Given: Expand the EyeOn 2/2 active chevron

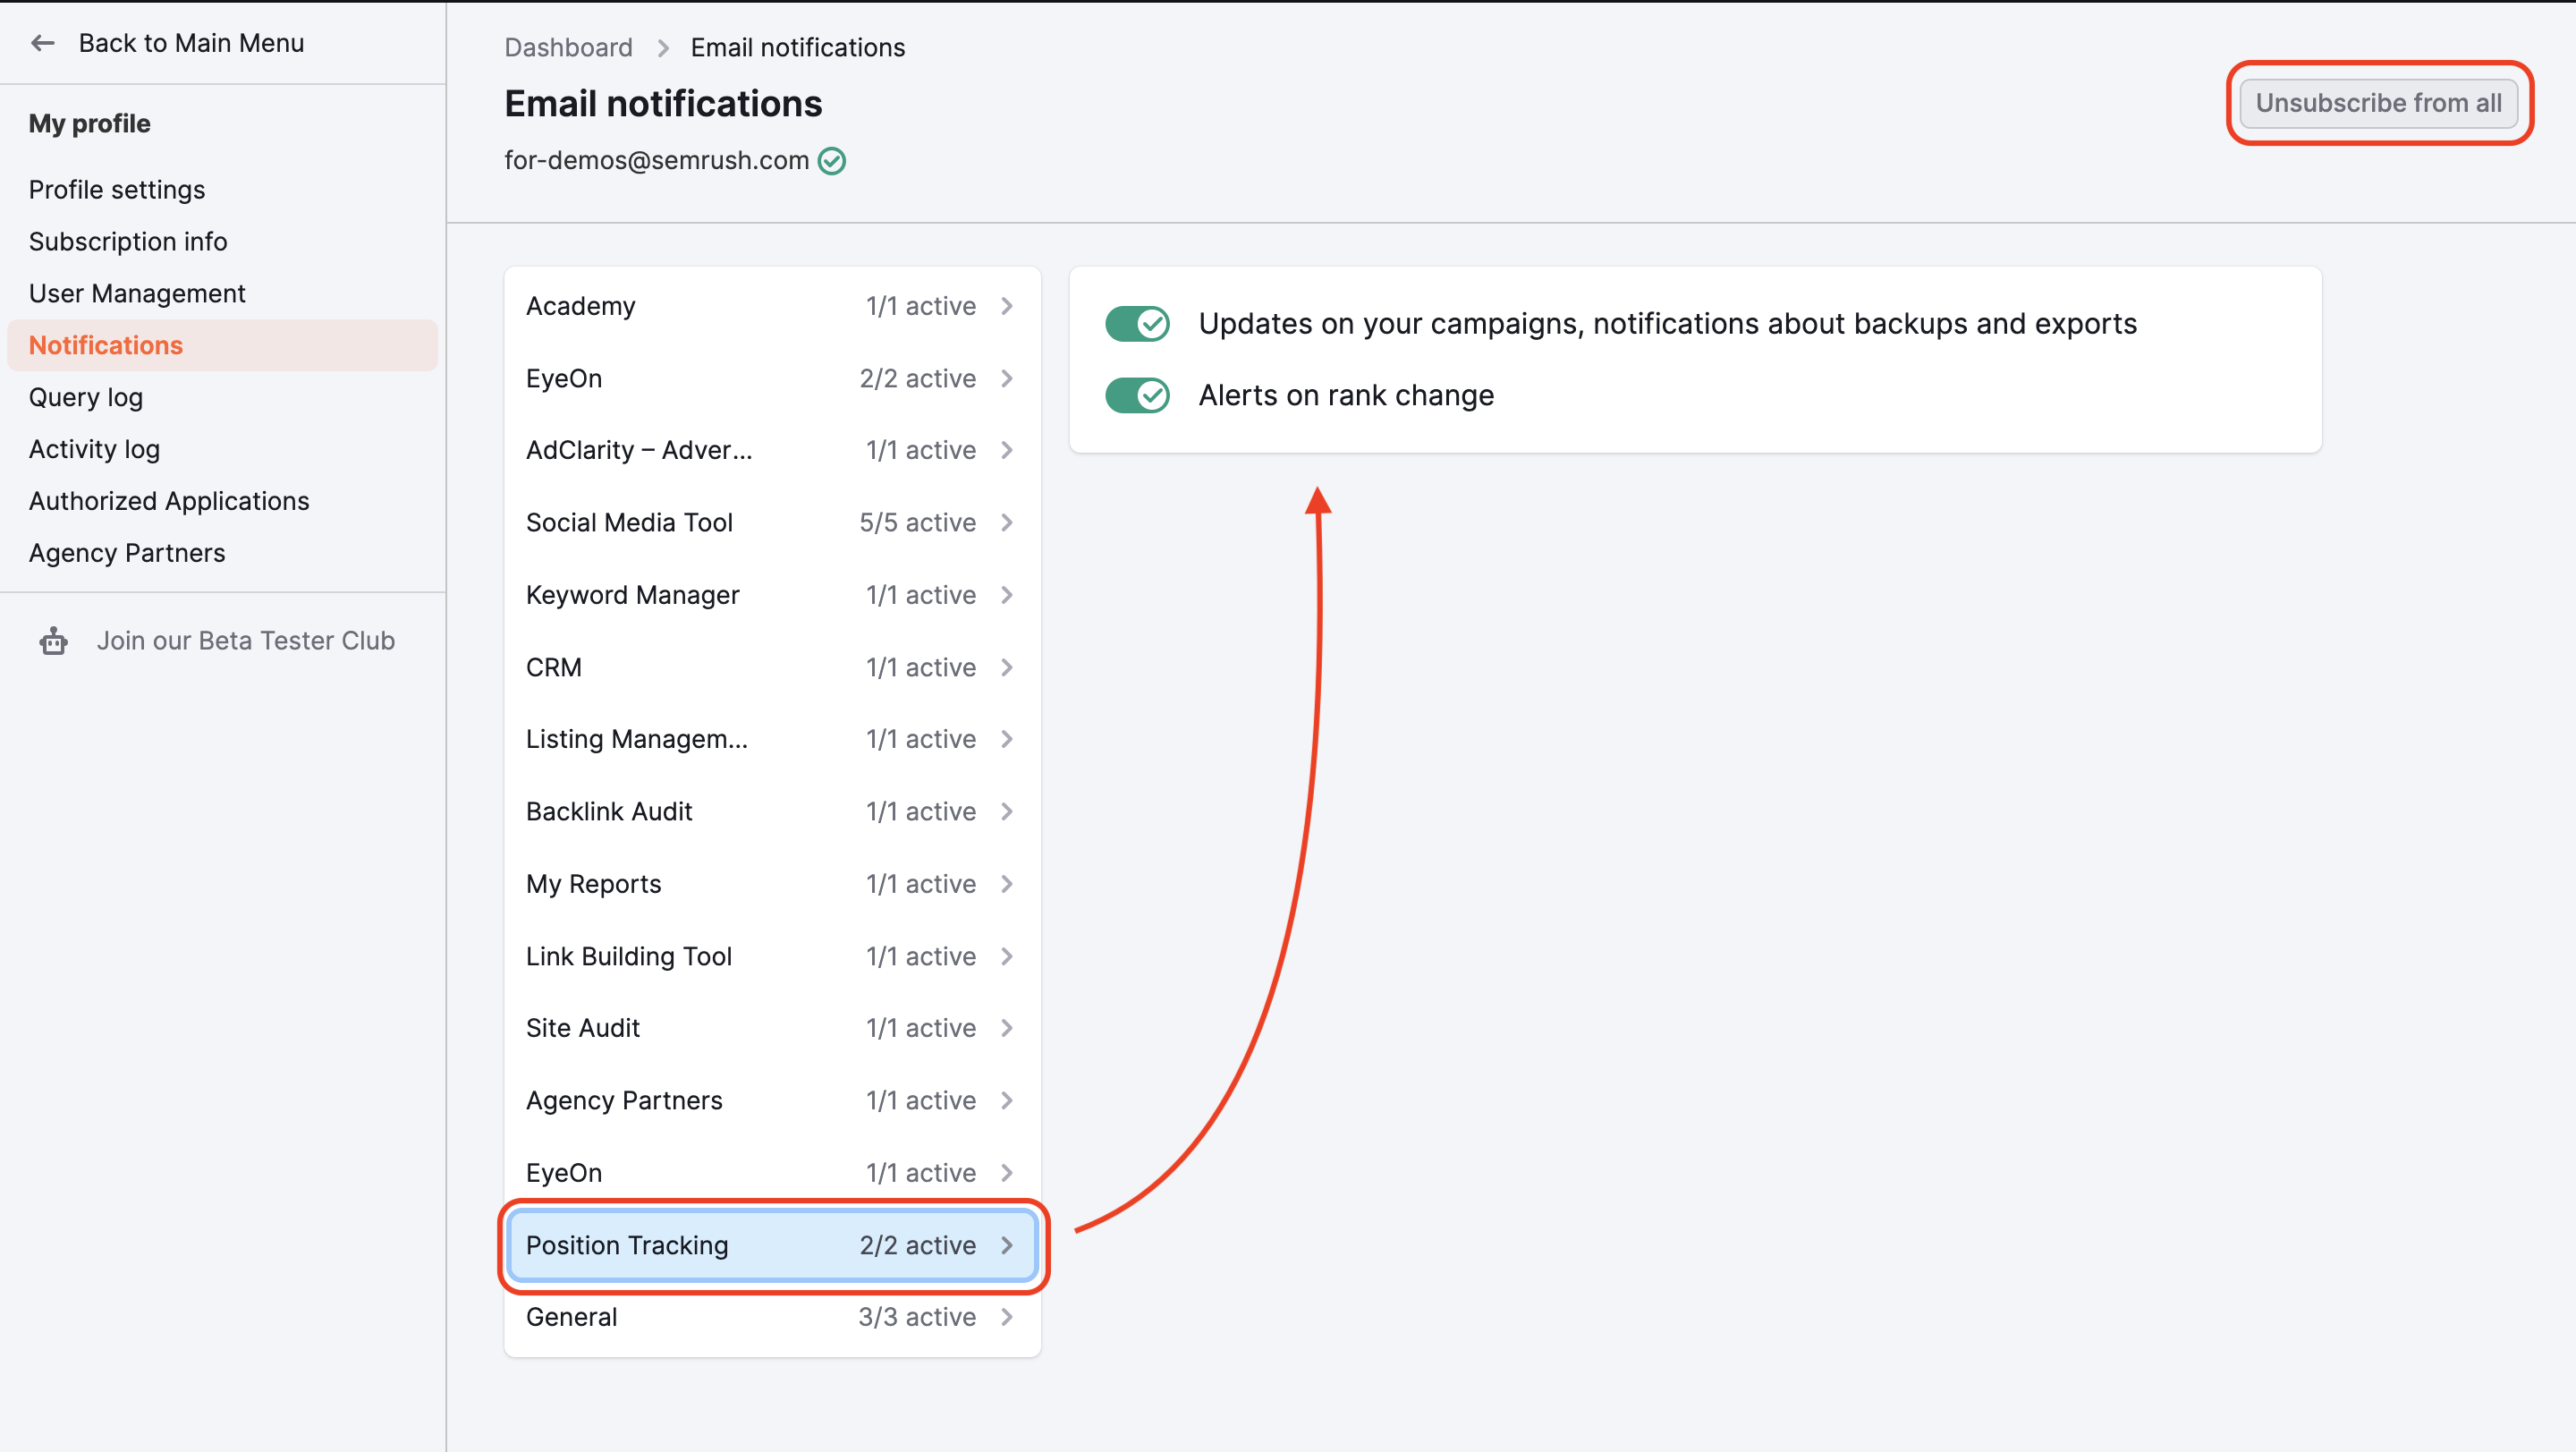Looking at the screenshot, I should pos(1007,379).
